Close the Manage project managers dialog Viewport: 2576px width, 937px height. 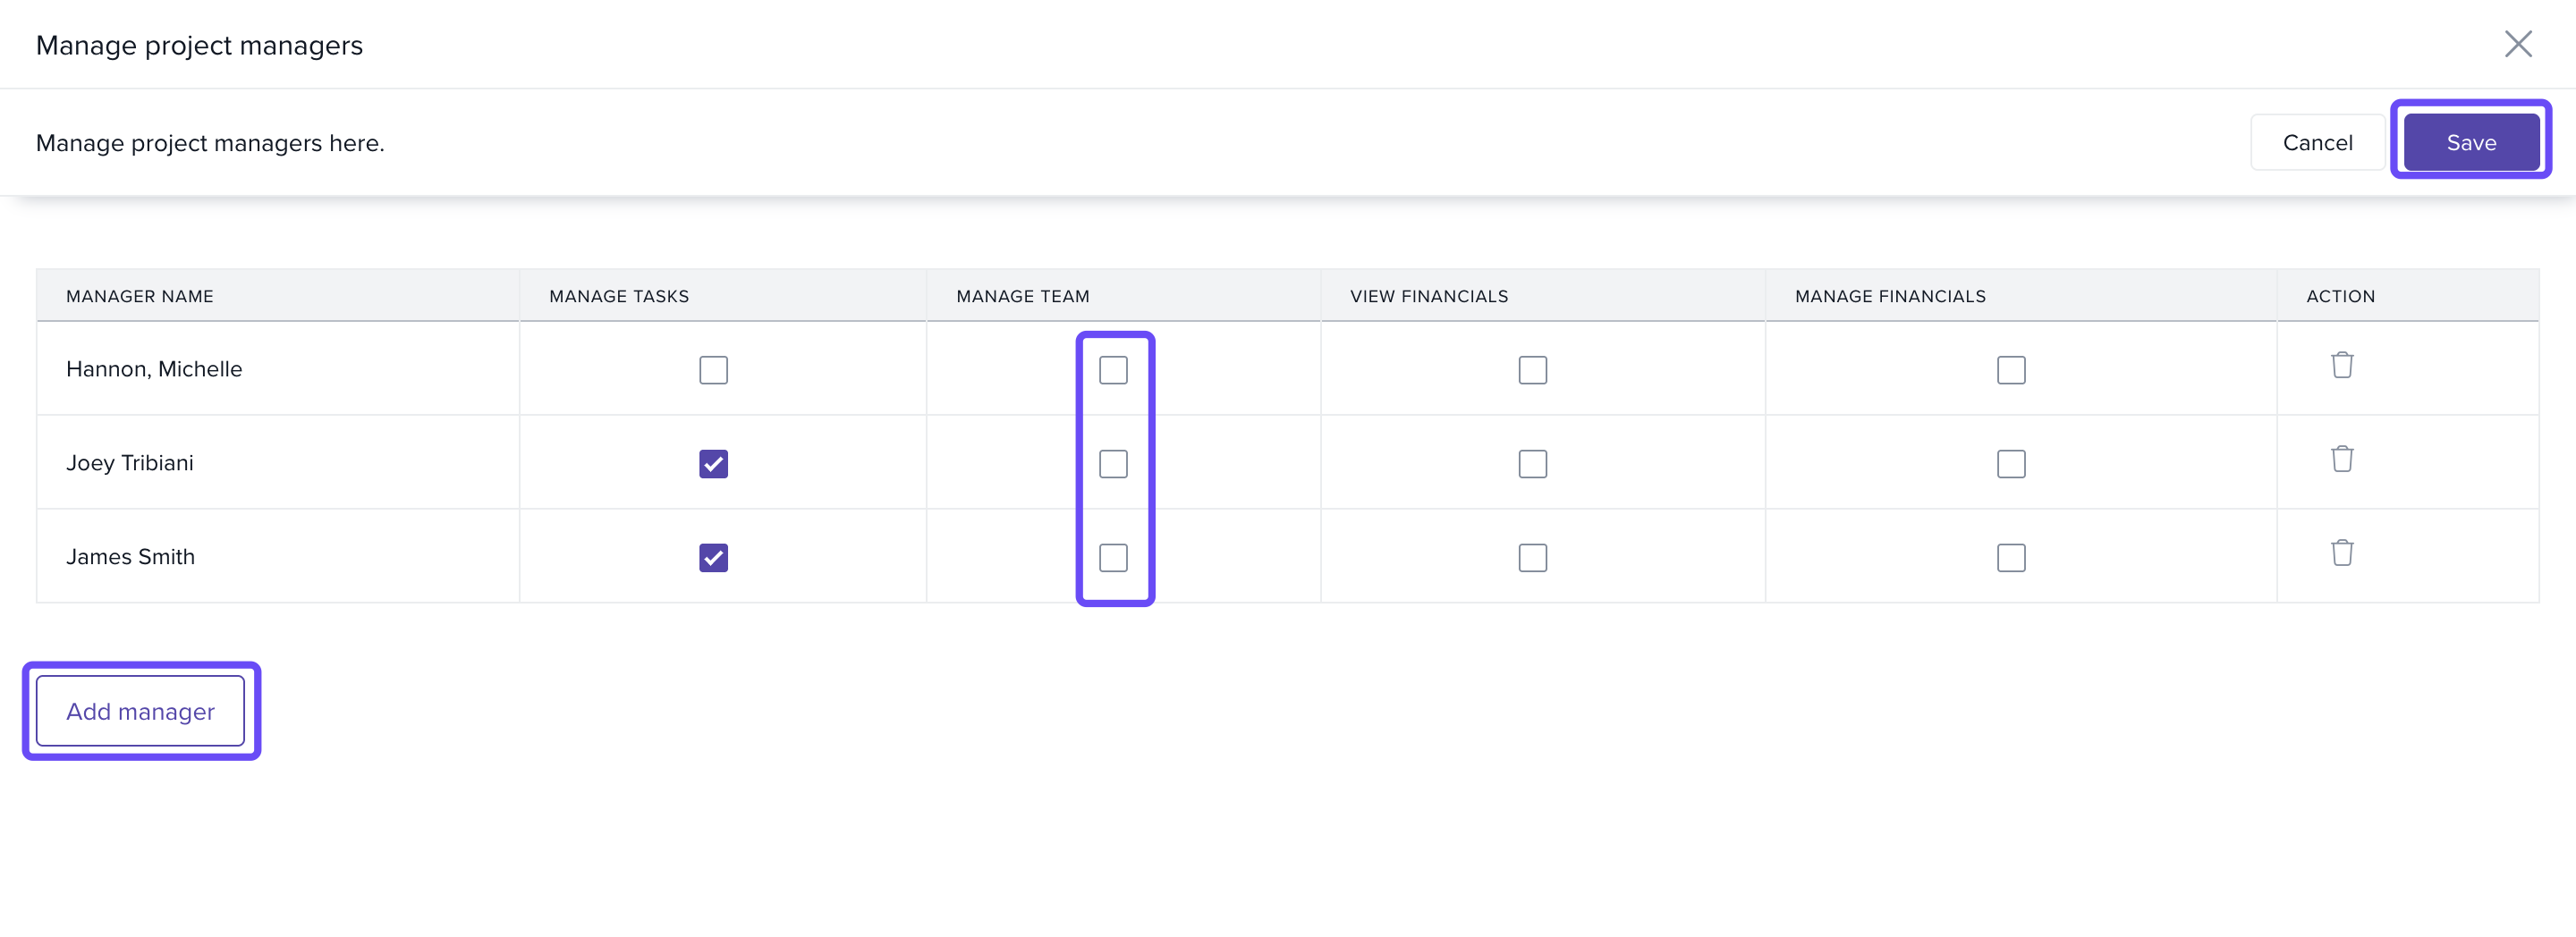(2517, 44)
